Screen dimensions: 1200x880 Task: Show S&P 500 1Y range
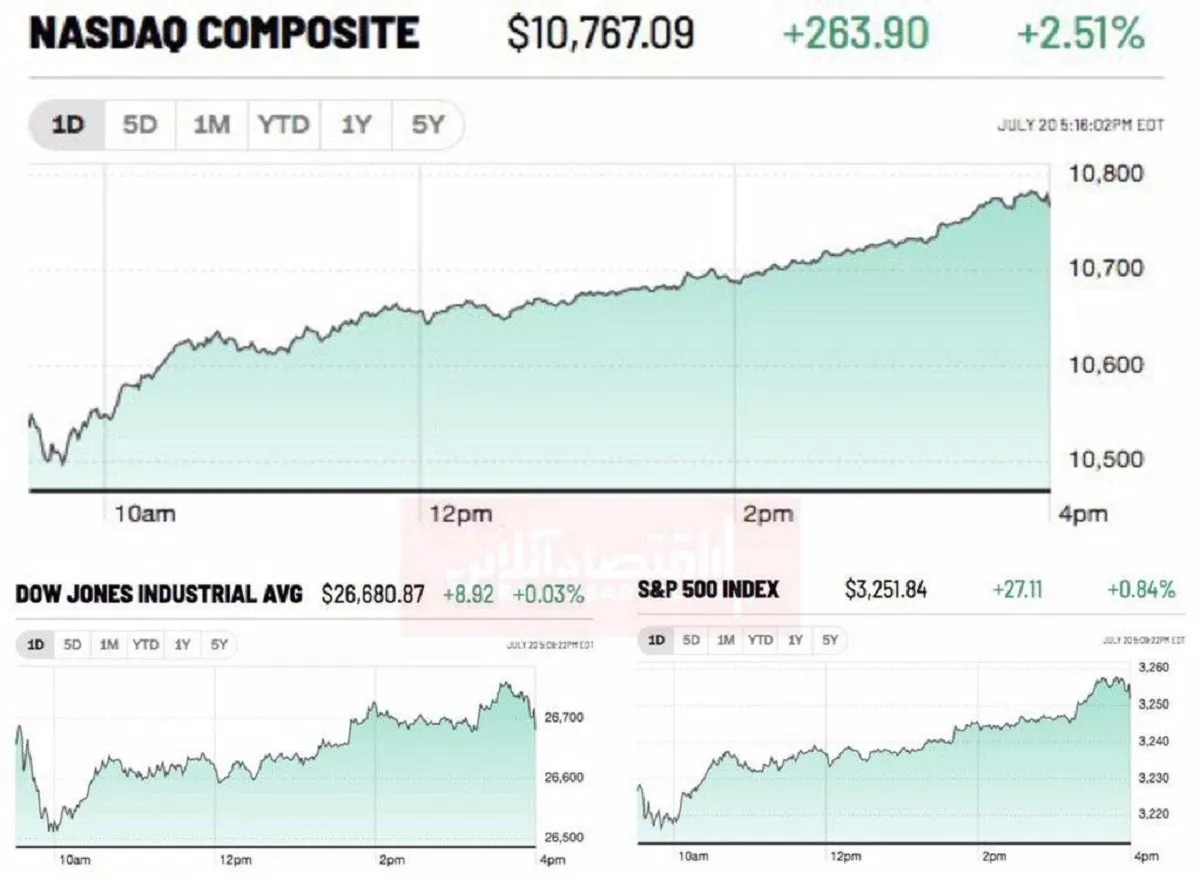pos(795,640)
